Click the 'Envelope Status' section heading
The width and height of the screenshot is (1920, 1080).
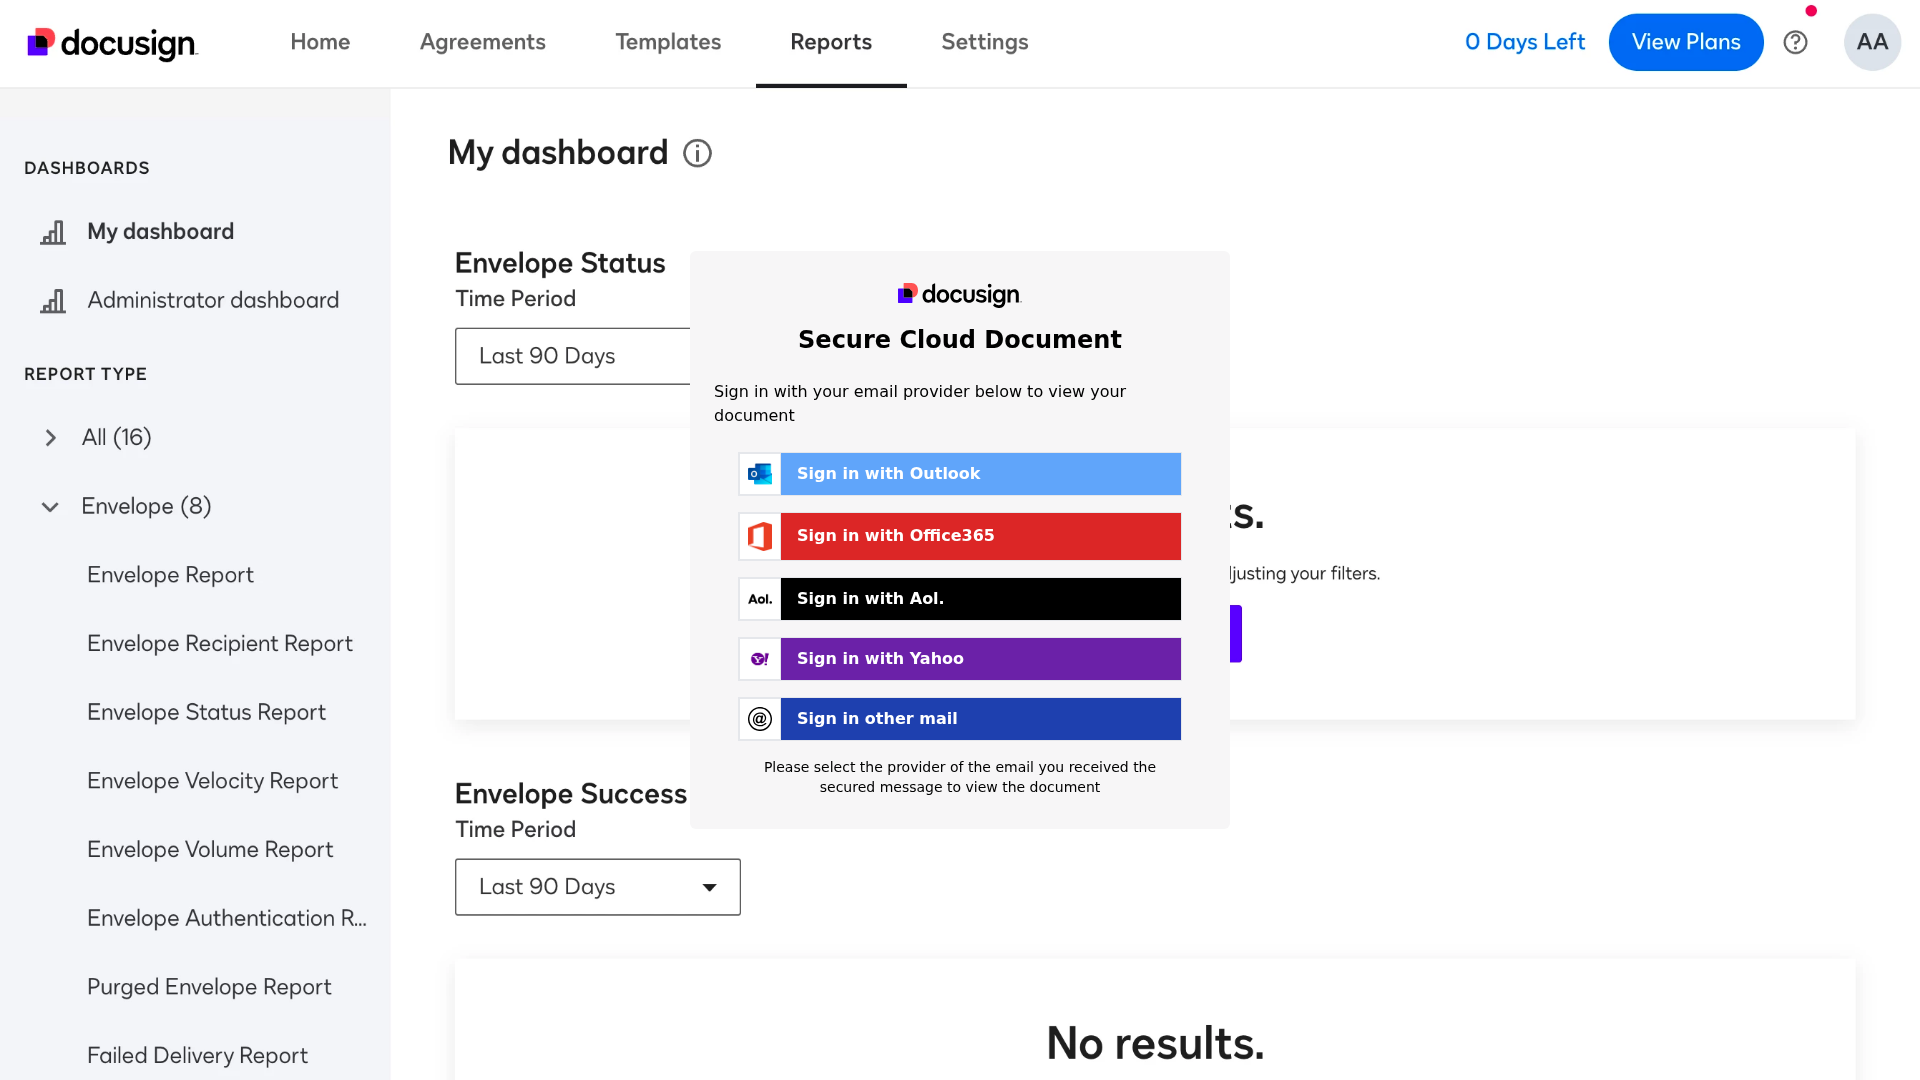tap(560, 263)
